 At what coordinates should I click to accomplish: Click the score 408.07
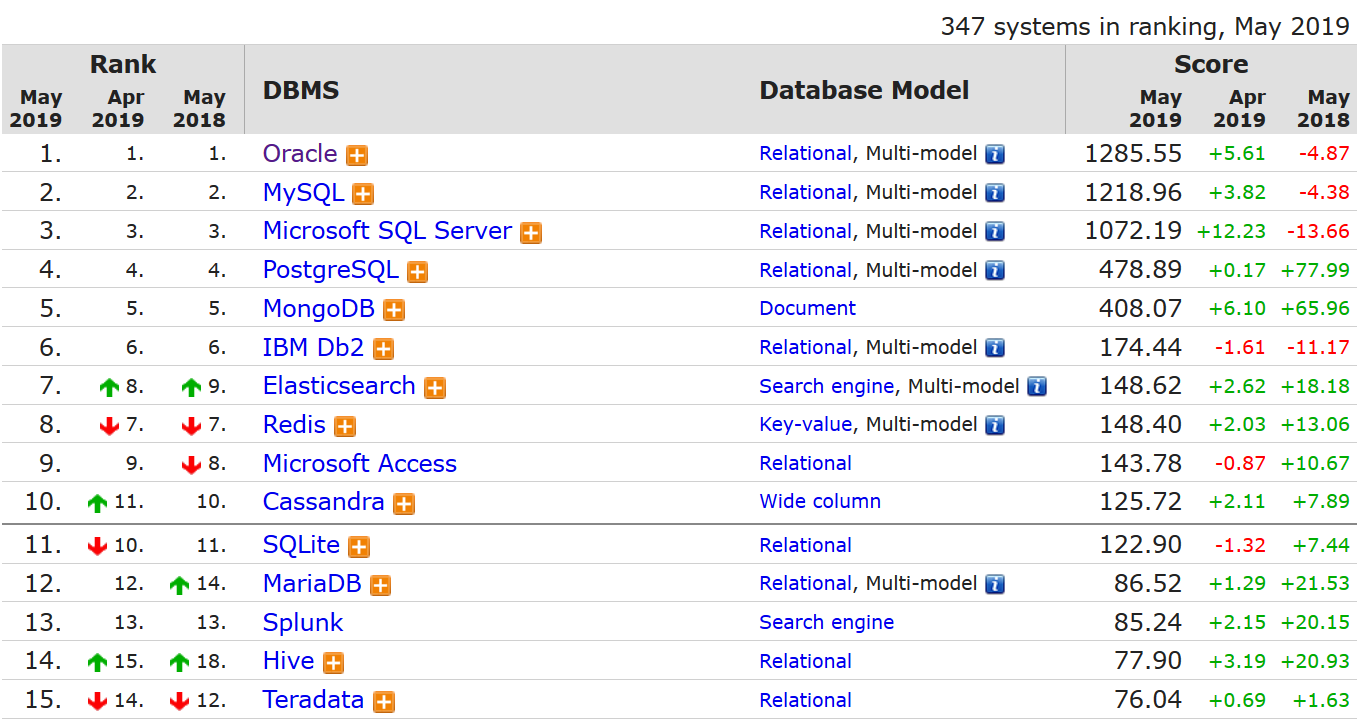pos(1140,308)
